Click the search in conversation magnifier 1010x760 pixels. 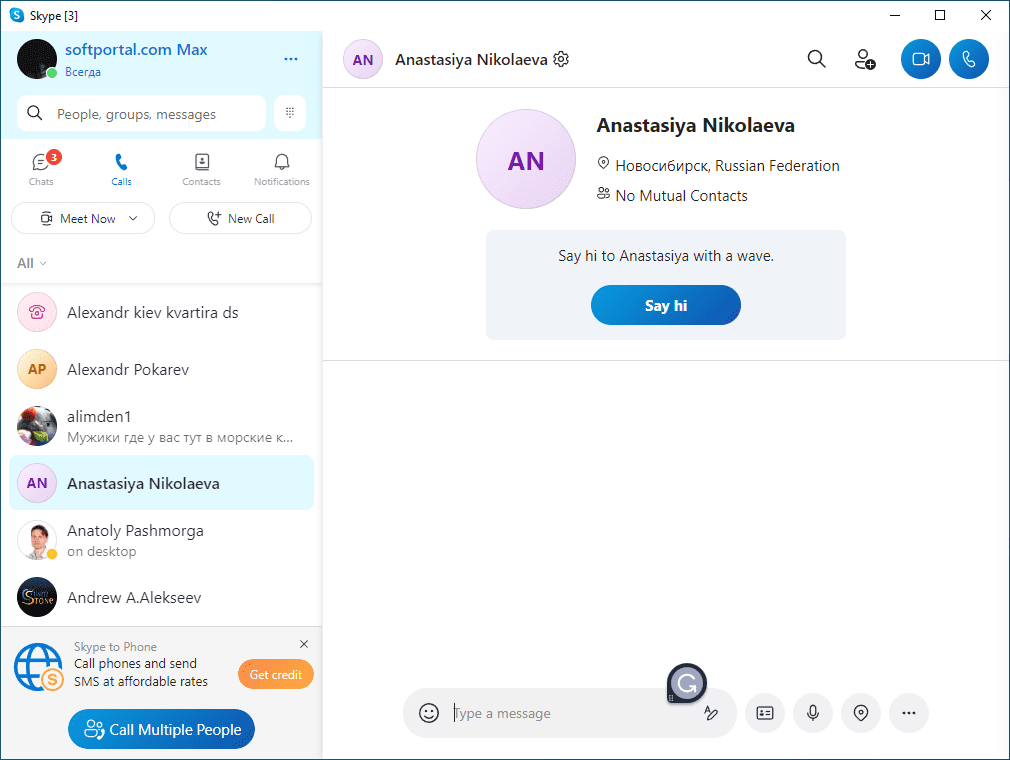(x=816, y=59)
